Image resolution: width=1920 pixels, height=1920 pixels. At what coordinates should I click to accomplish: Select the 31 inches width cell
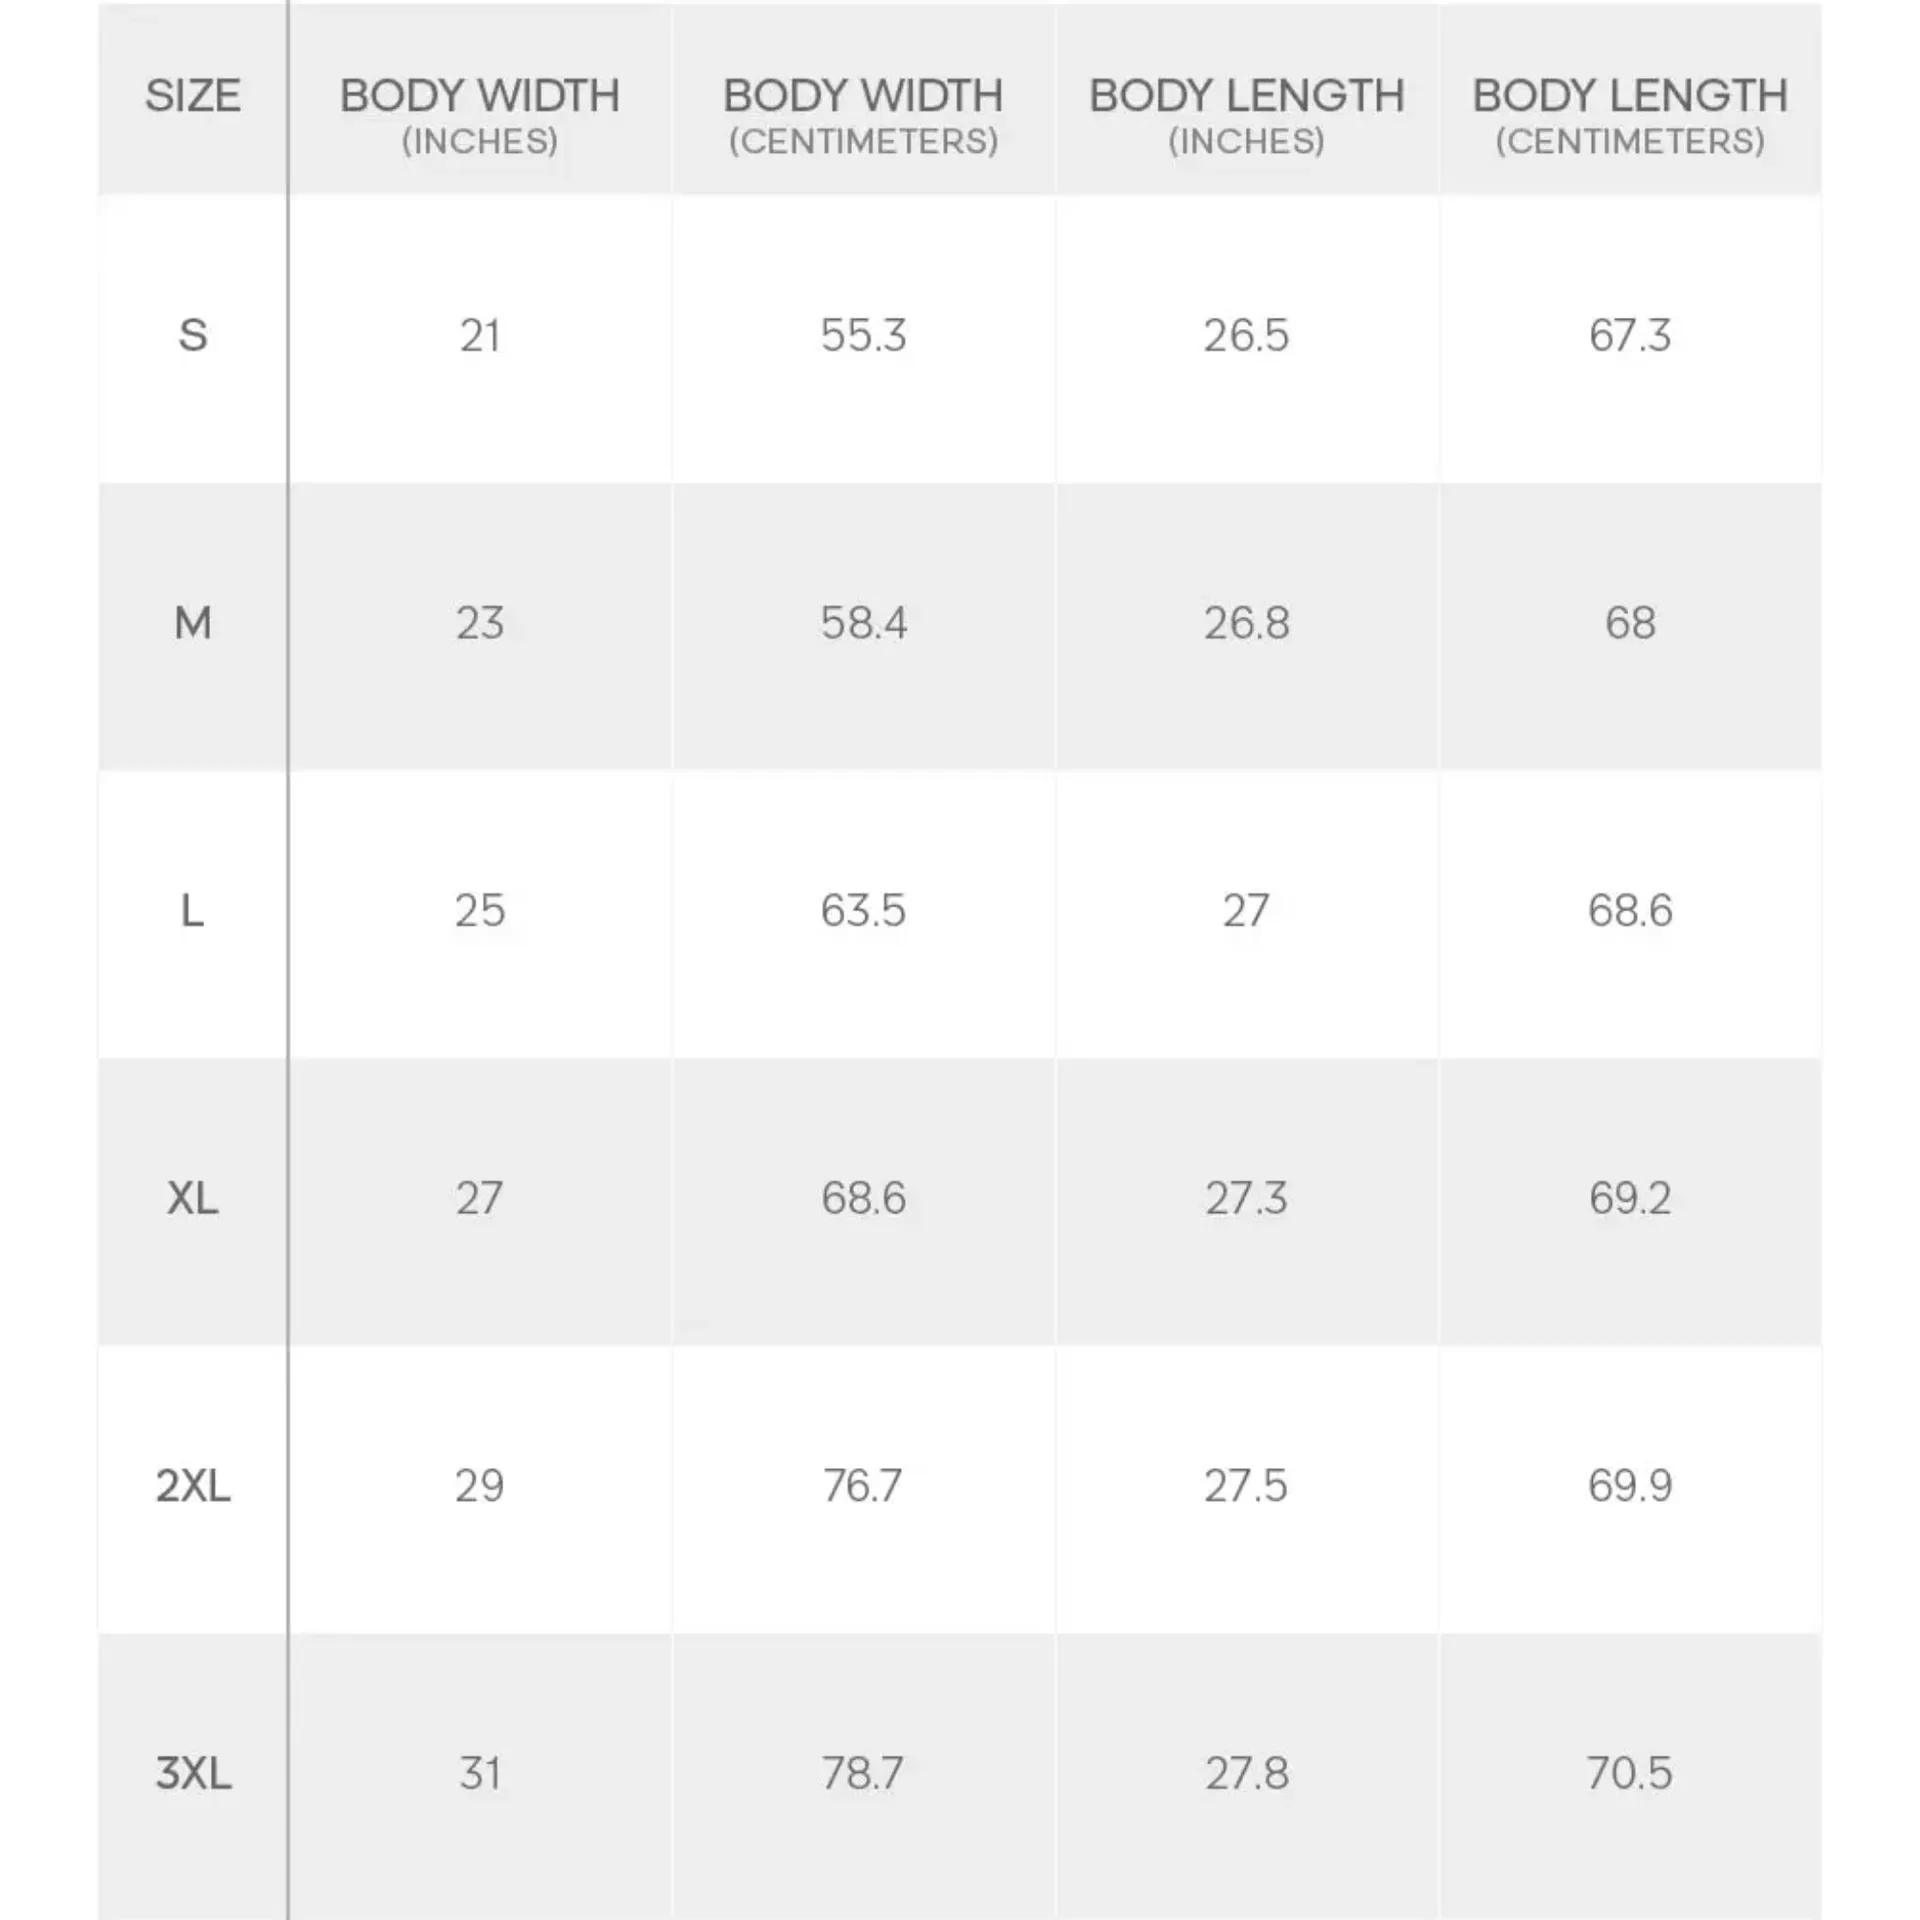tap(480, 1773)
